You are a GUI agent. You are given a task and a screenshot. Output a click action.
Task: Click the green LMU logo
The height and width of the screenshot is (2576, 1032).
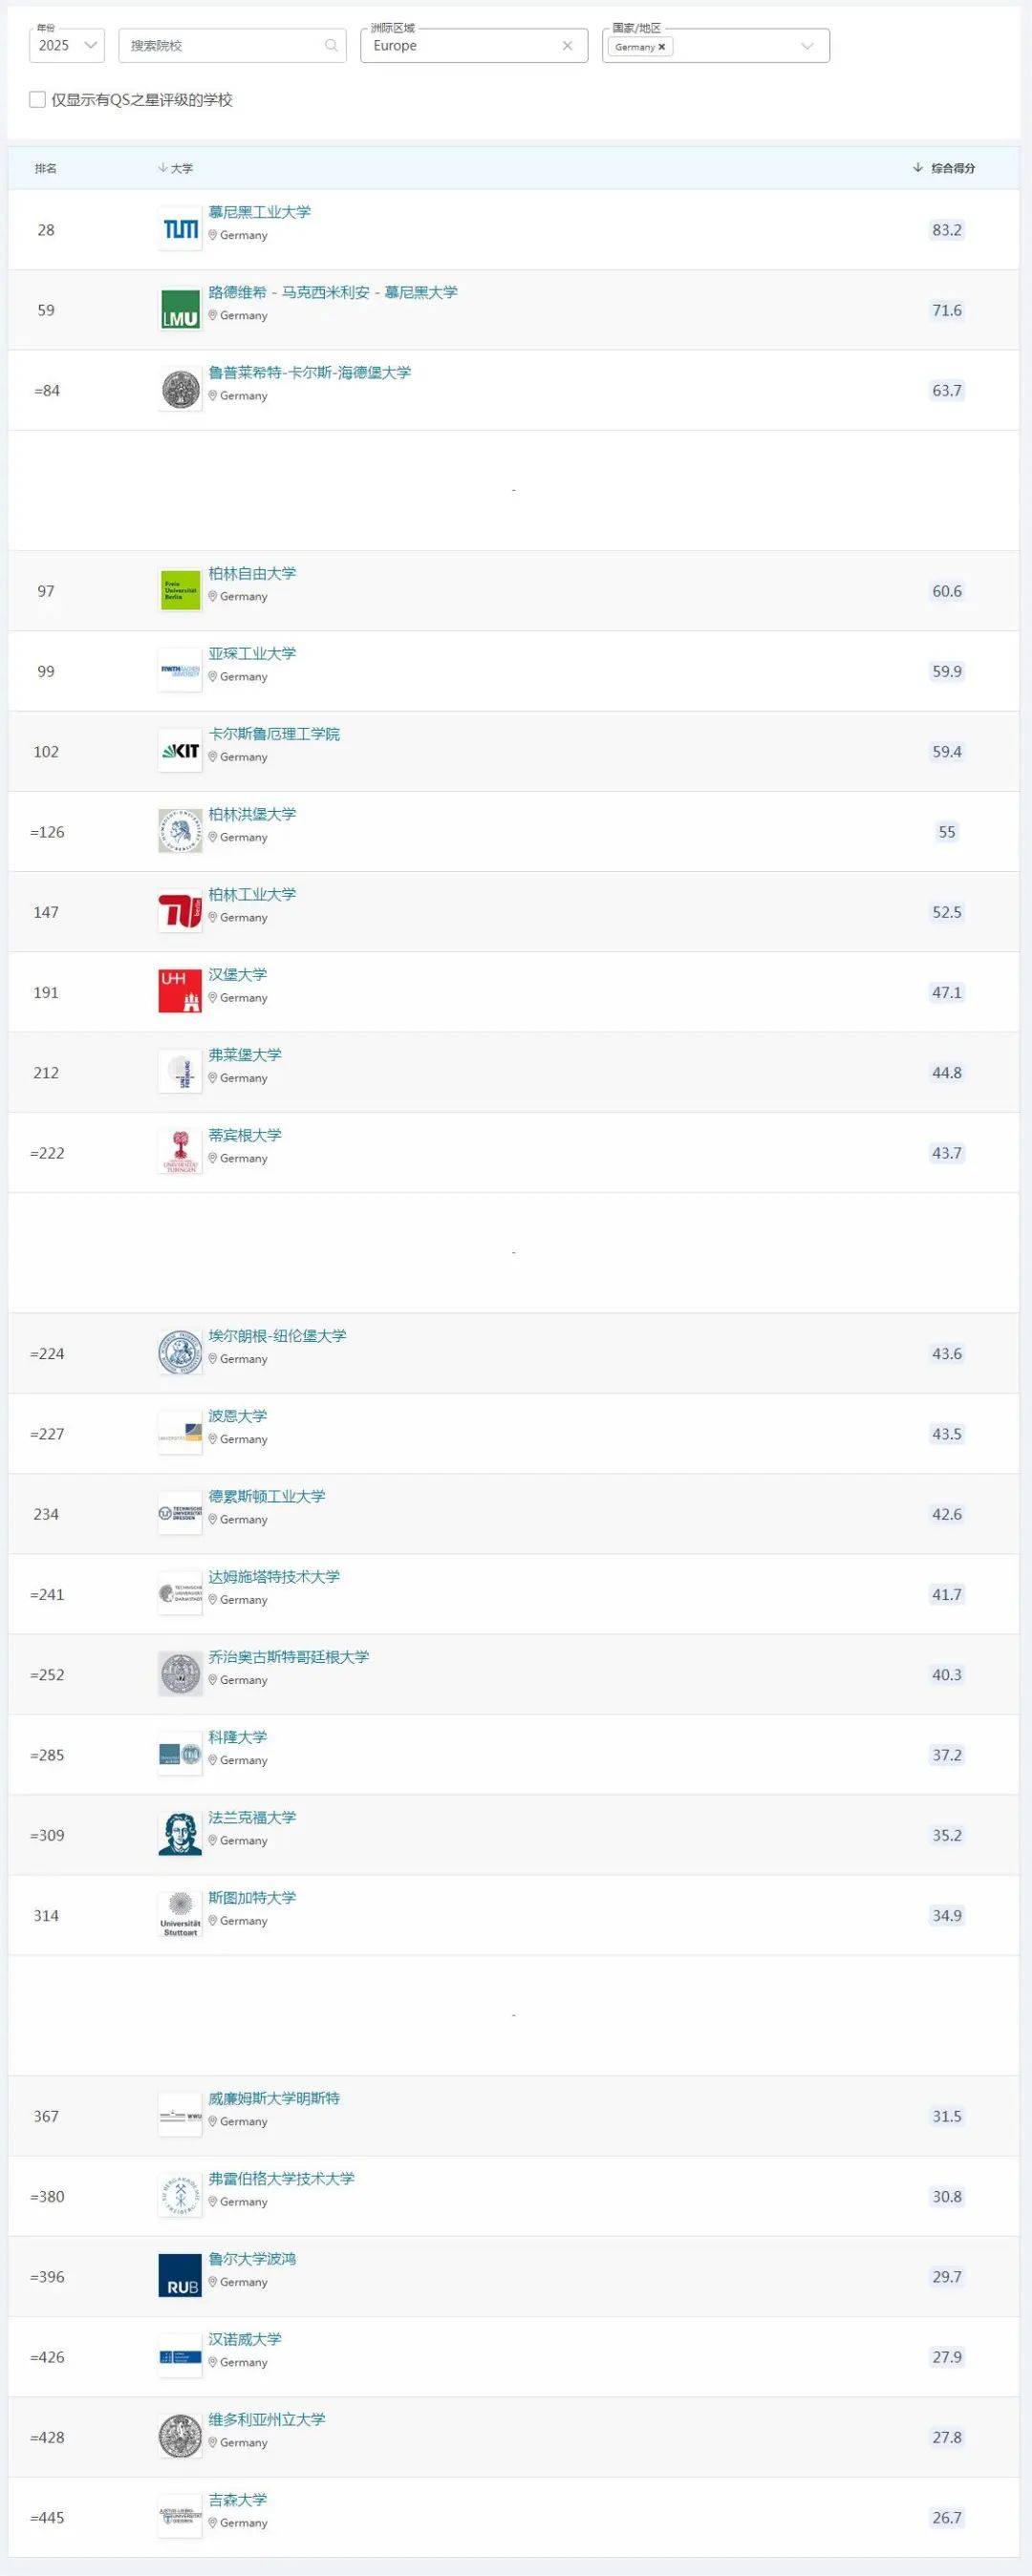[180, 310]
